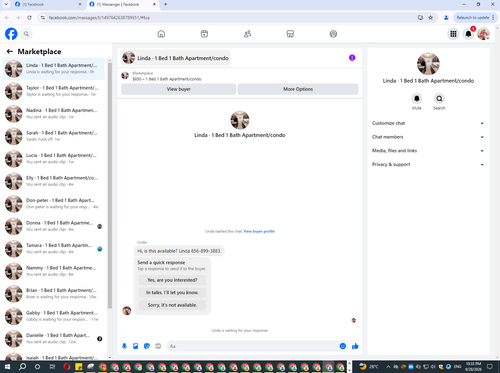Open Donna's conversation in the list

click(x=53, y=226)
